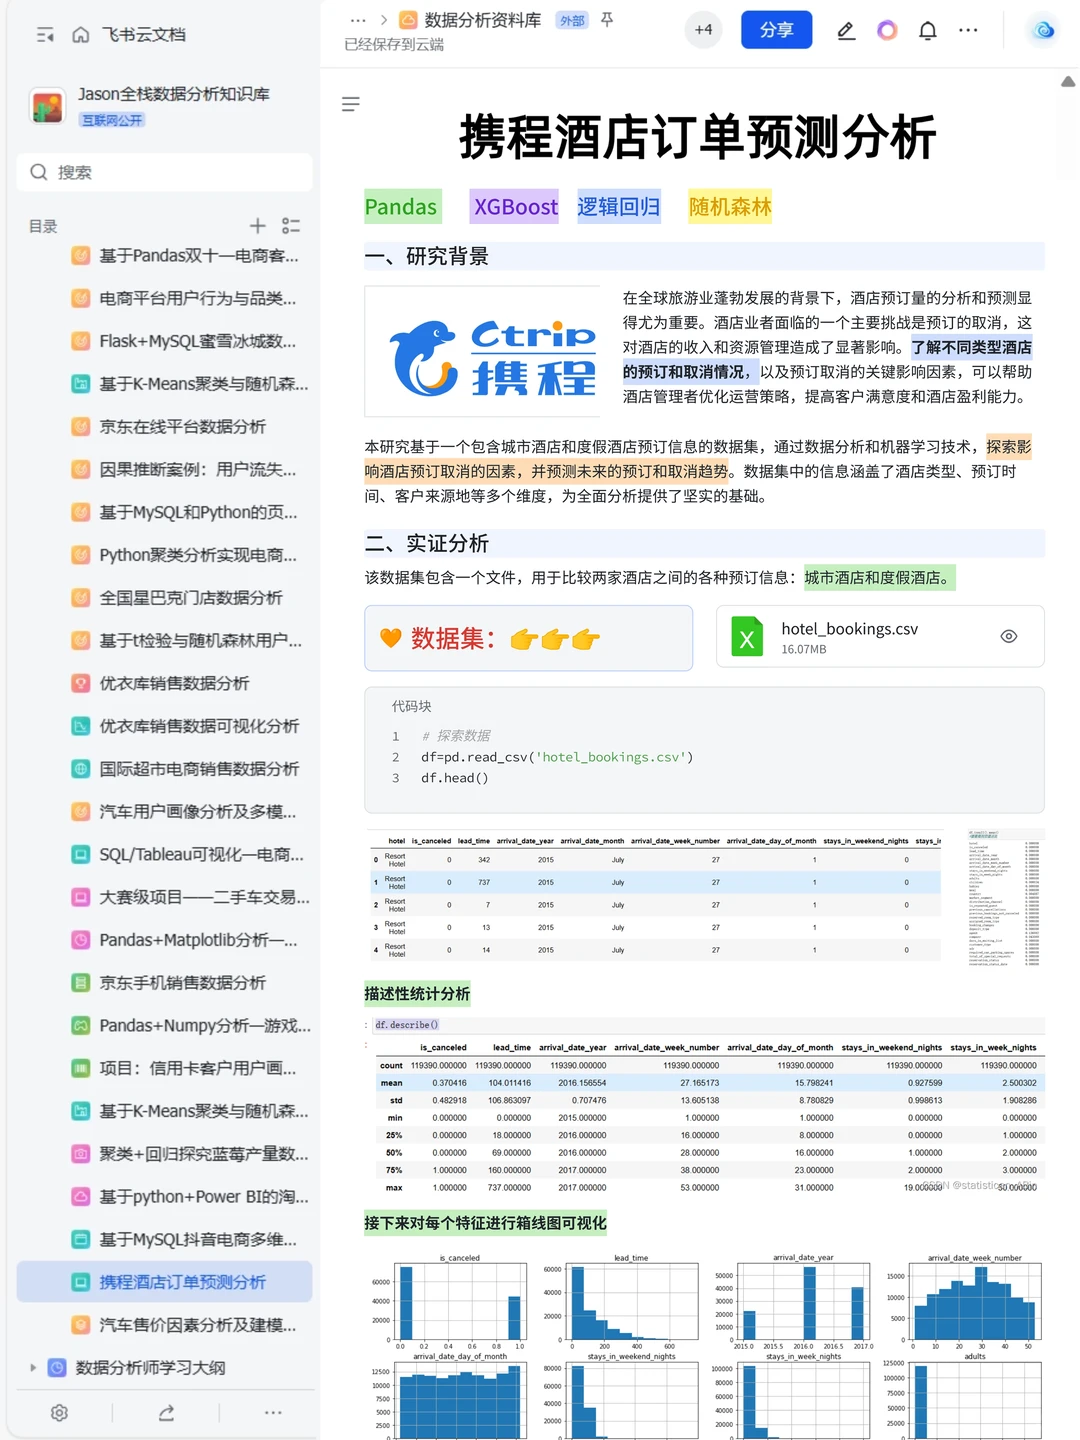Screen dimensions: 1080x1440
Task: Open the df.head() output table image
Action: 655,896
